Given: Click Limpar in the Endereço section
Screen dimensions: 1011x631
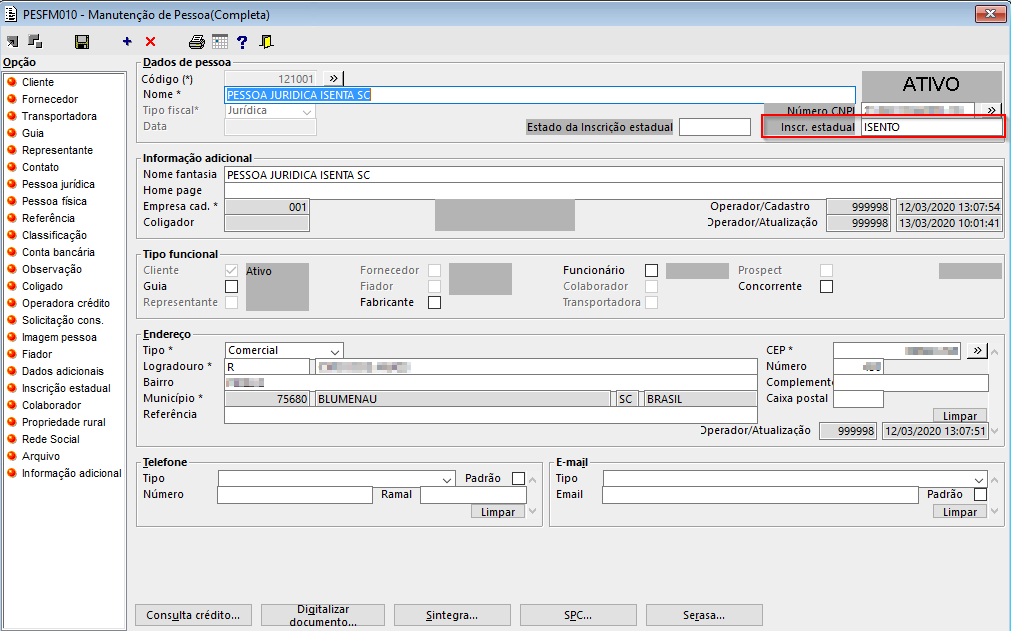Looking at the screenshot, I should click(959, 416).
